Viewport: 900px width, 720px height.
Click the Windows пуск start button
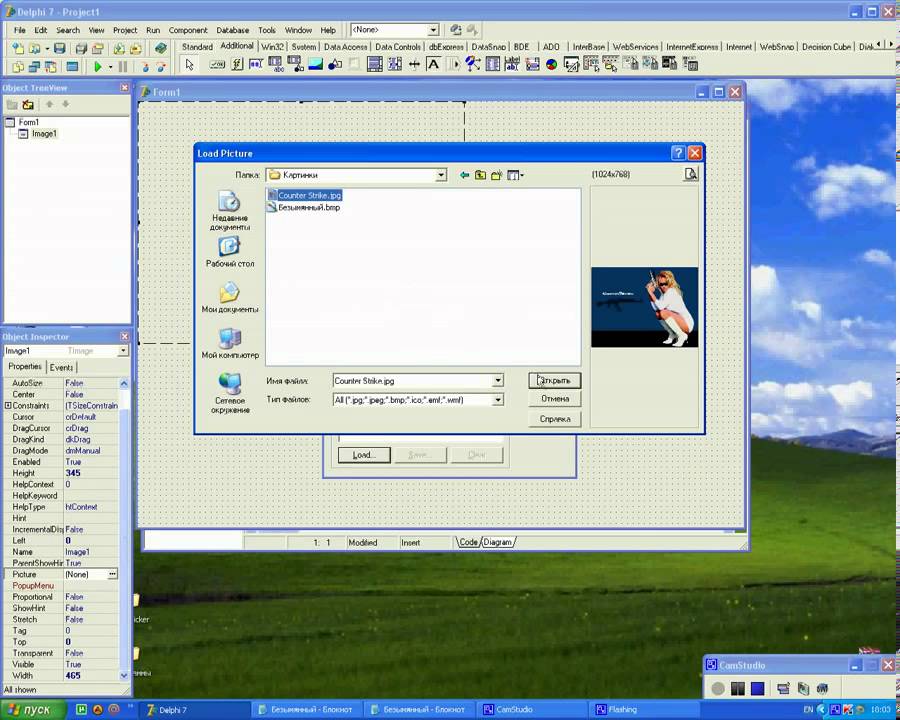click(32, 710)
